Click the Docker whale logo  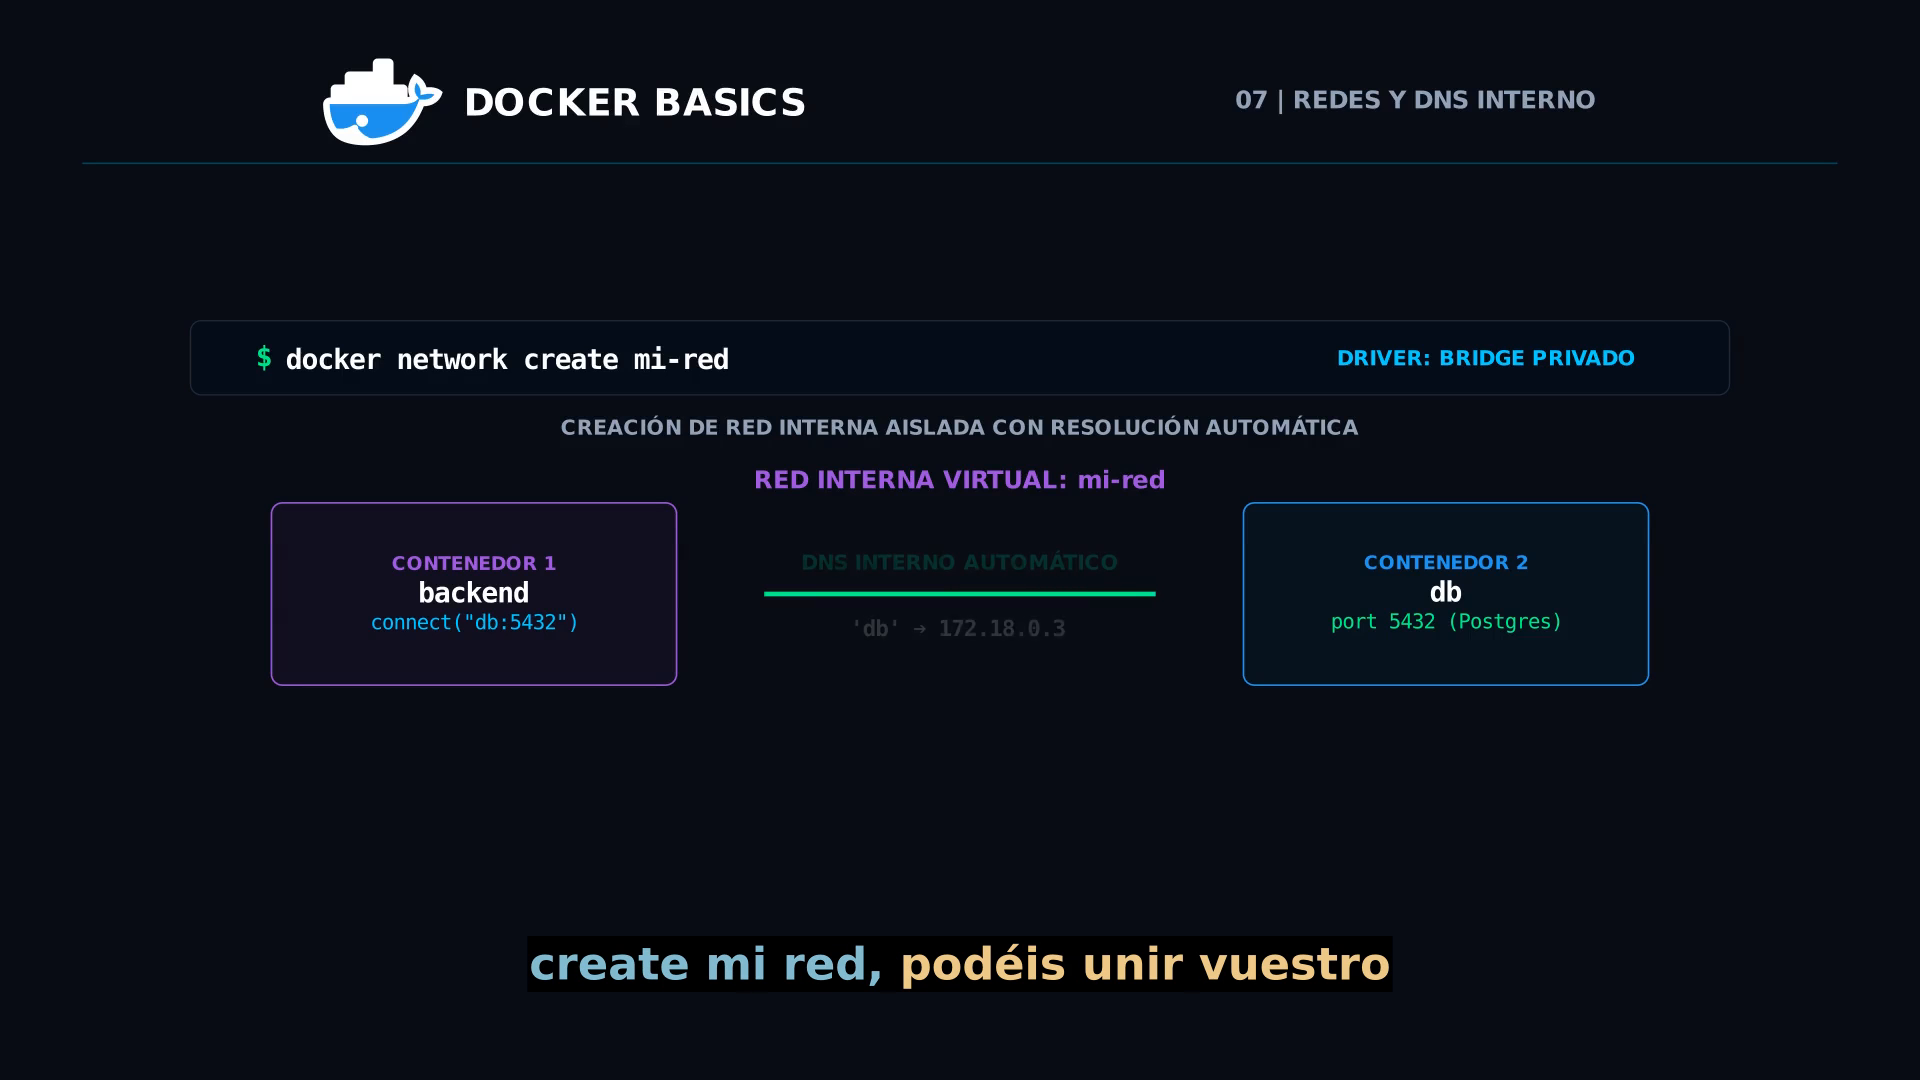click(382, 102)
